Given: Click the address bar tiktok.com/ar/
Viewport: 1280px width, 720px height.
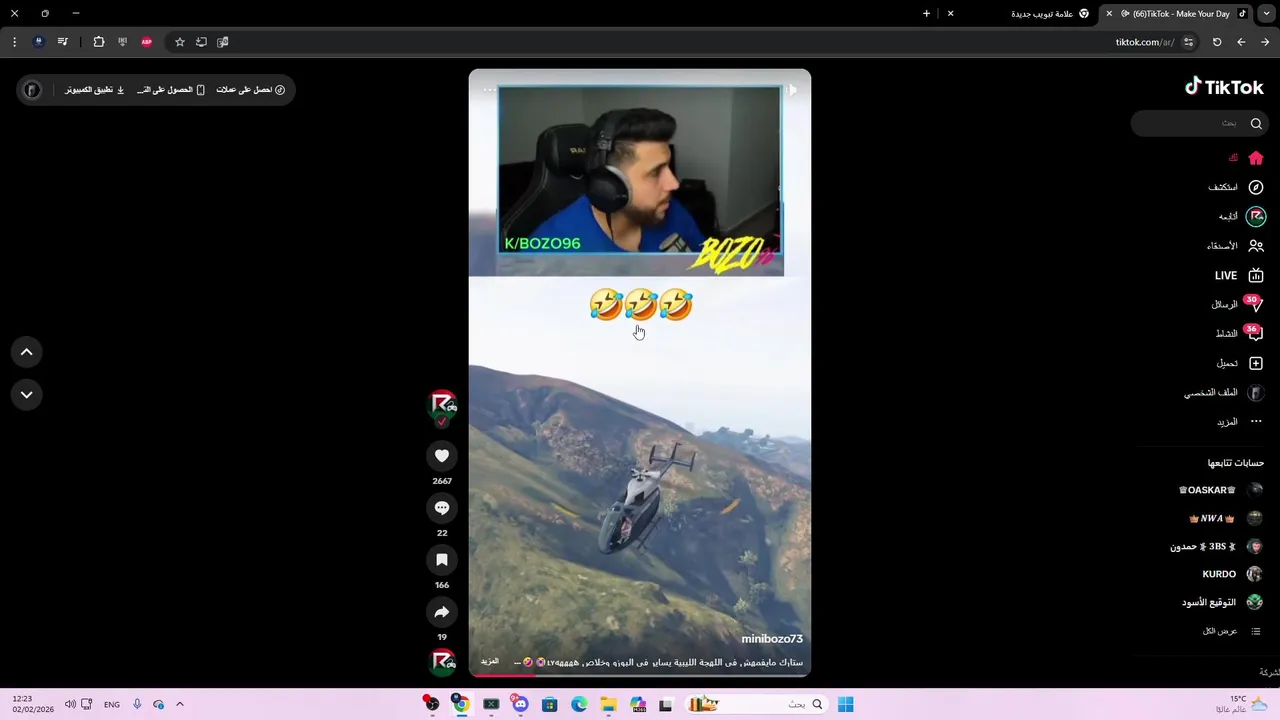Looking at the screenshot, I should [x=1144, y=42].
